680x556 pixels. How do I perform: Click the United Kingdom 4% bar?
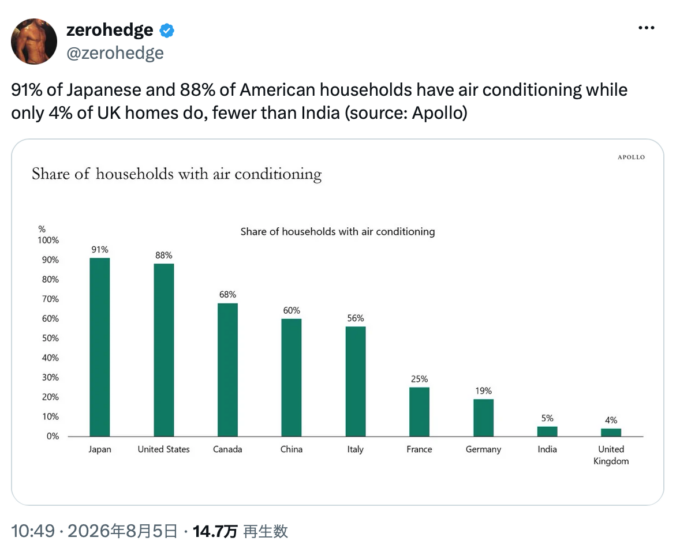(611, 432)
